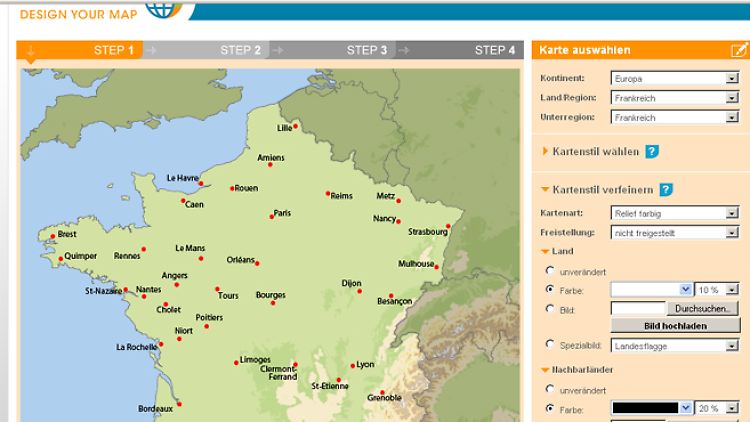Image resolution: width=750 pixels, height=422 pixels.
Task: Click help icon next to Kartenstil verfeinern
Action: [x=666, y=189]
